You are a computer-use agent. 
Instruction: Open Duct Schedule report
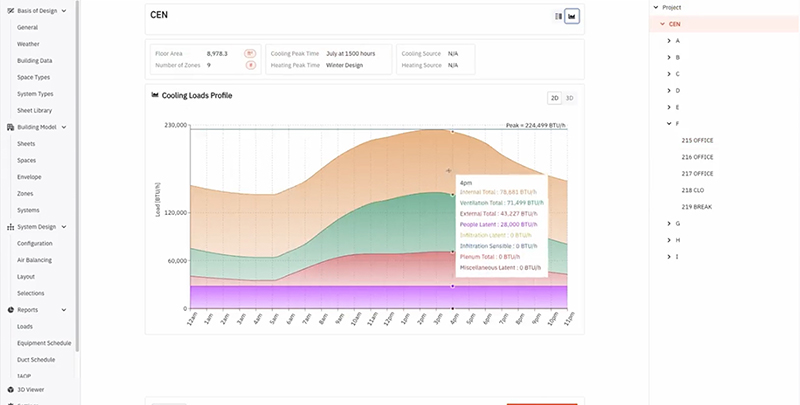coord(36,360)
